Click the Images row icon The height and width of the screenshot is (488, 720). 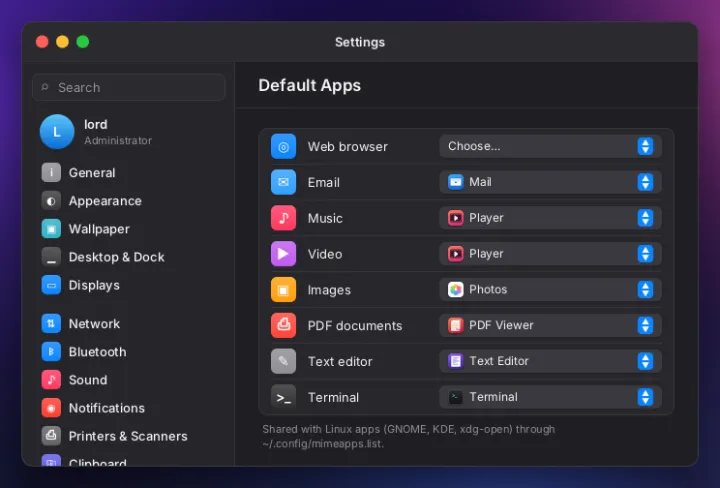[x=283, y=290]
